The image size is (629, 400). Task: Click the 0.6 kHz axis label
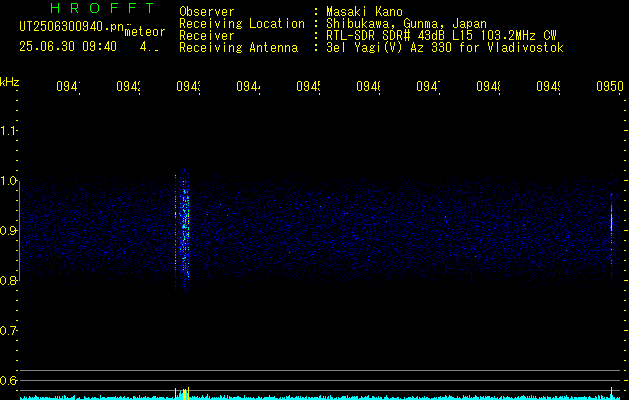[8, 380]
